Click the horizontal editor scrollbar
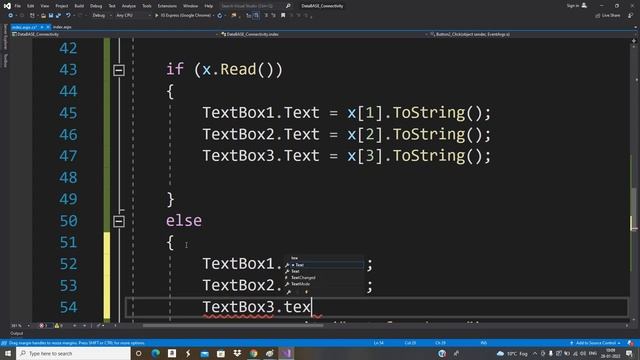Image resolution: width=640 pixels, height=360 pixels. [233, 326]
